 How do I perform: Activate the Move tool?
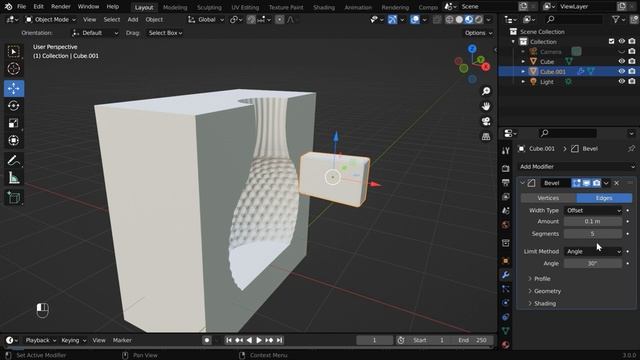click(x=13, y=88)
